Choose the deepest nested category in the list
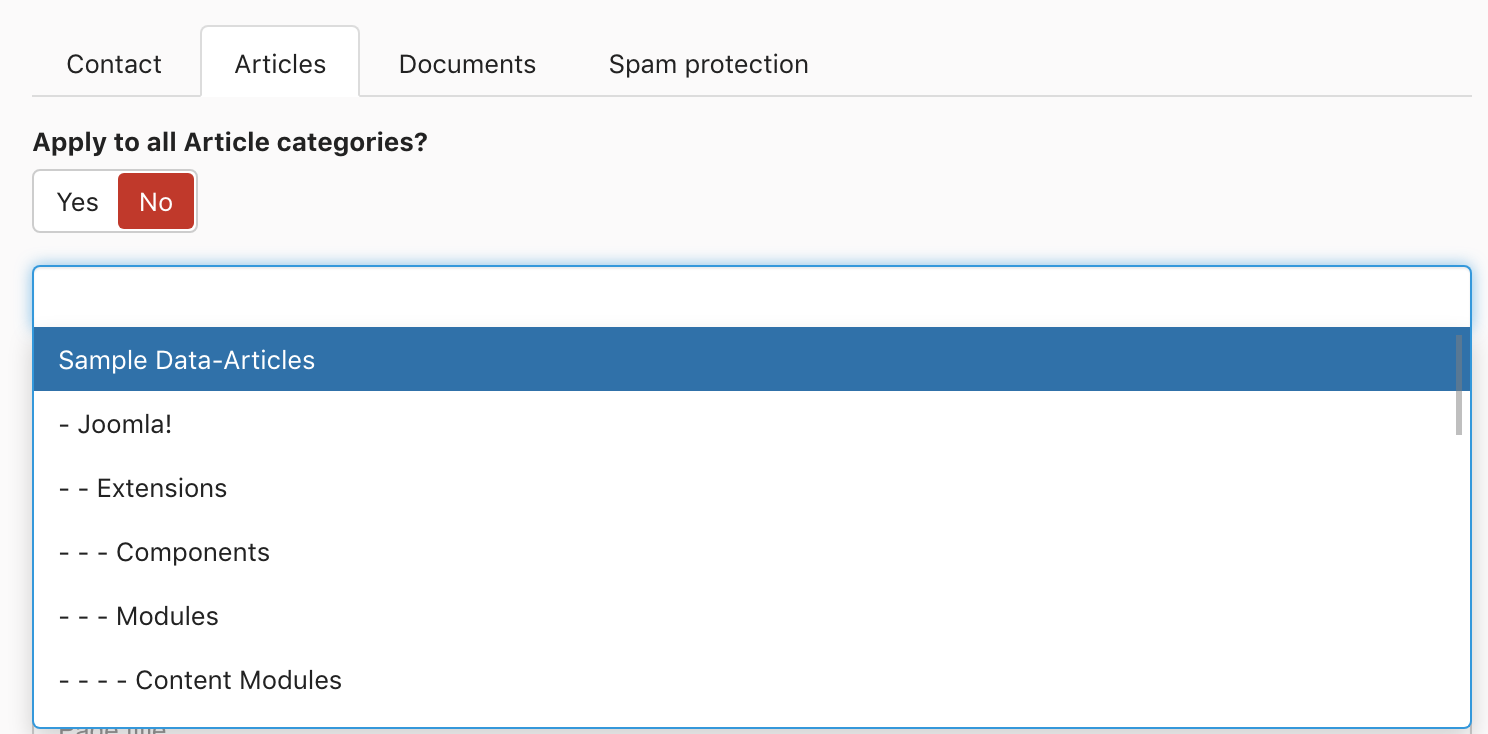1488x734 pixels. [200, 680]
